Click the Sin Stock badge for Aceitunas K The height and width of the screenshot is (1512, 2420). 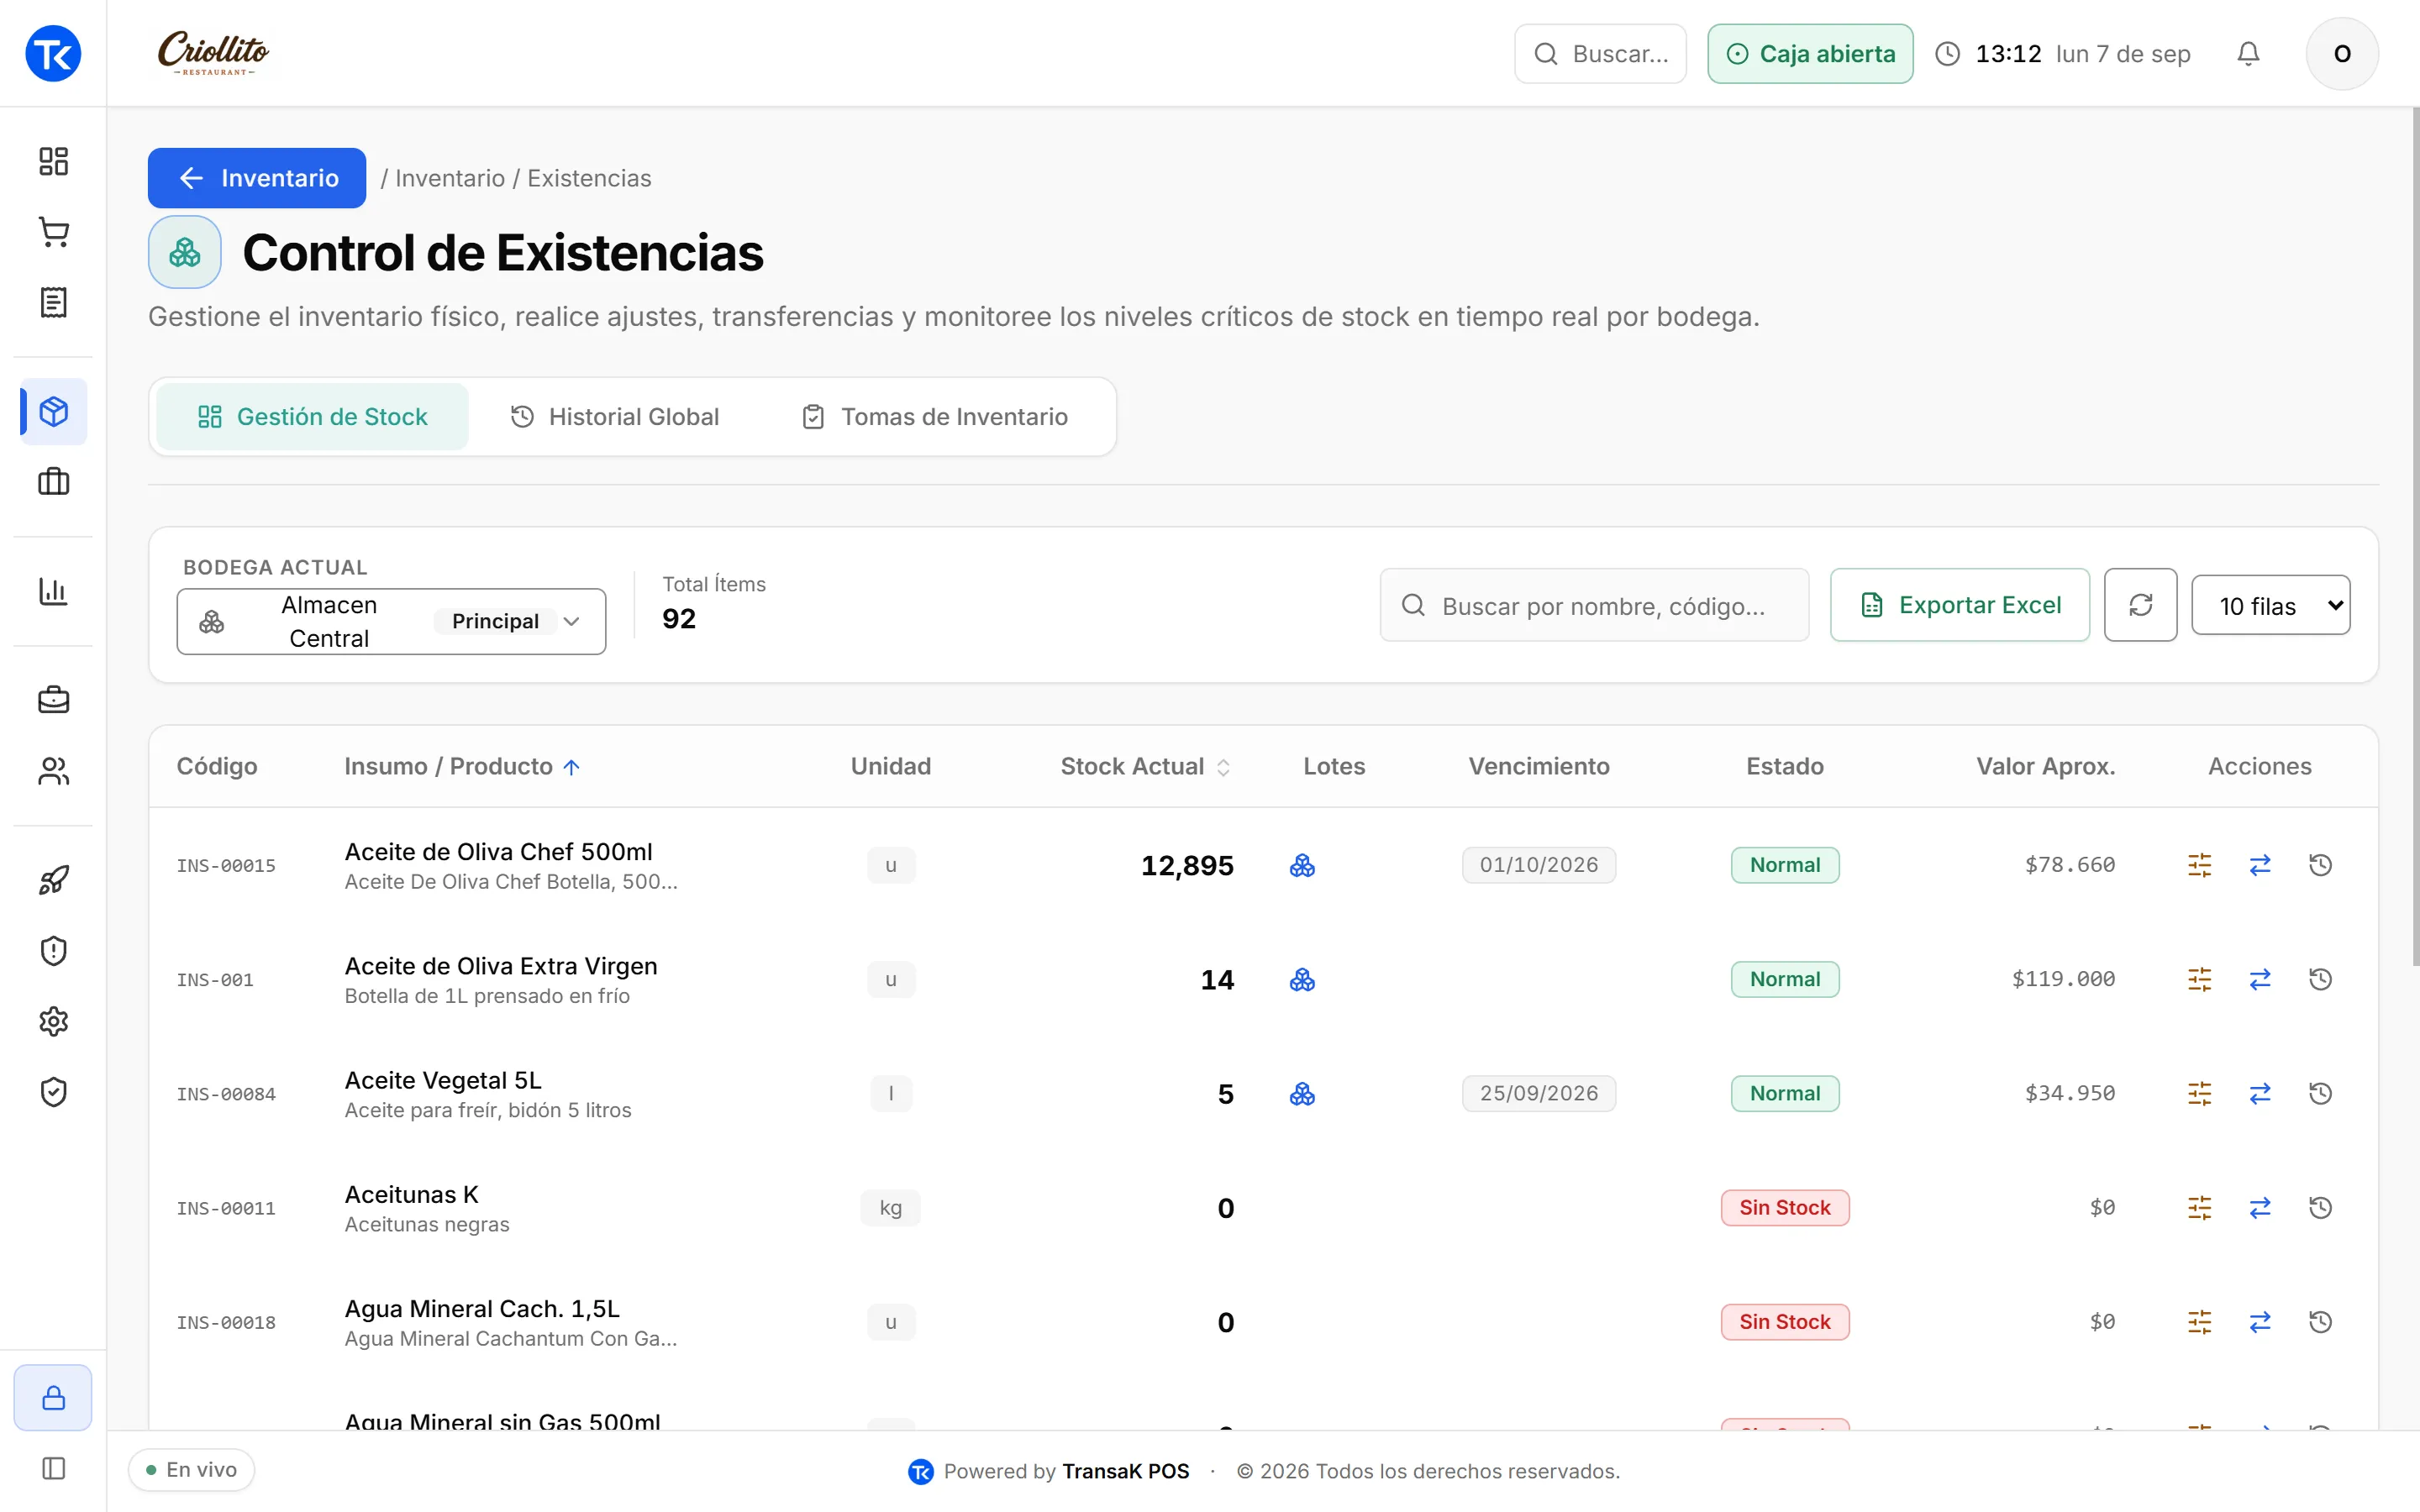[x=1784, y=1208]
